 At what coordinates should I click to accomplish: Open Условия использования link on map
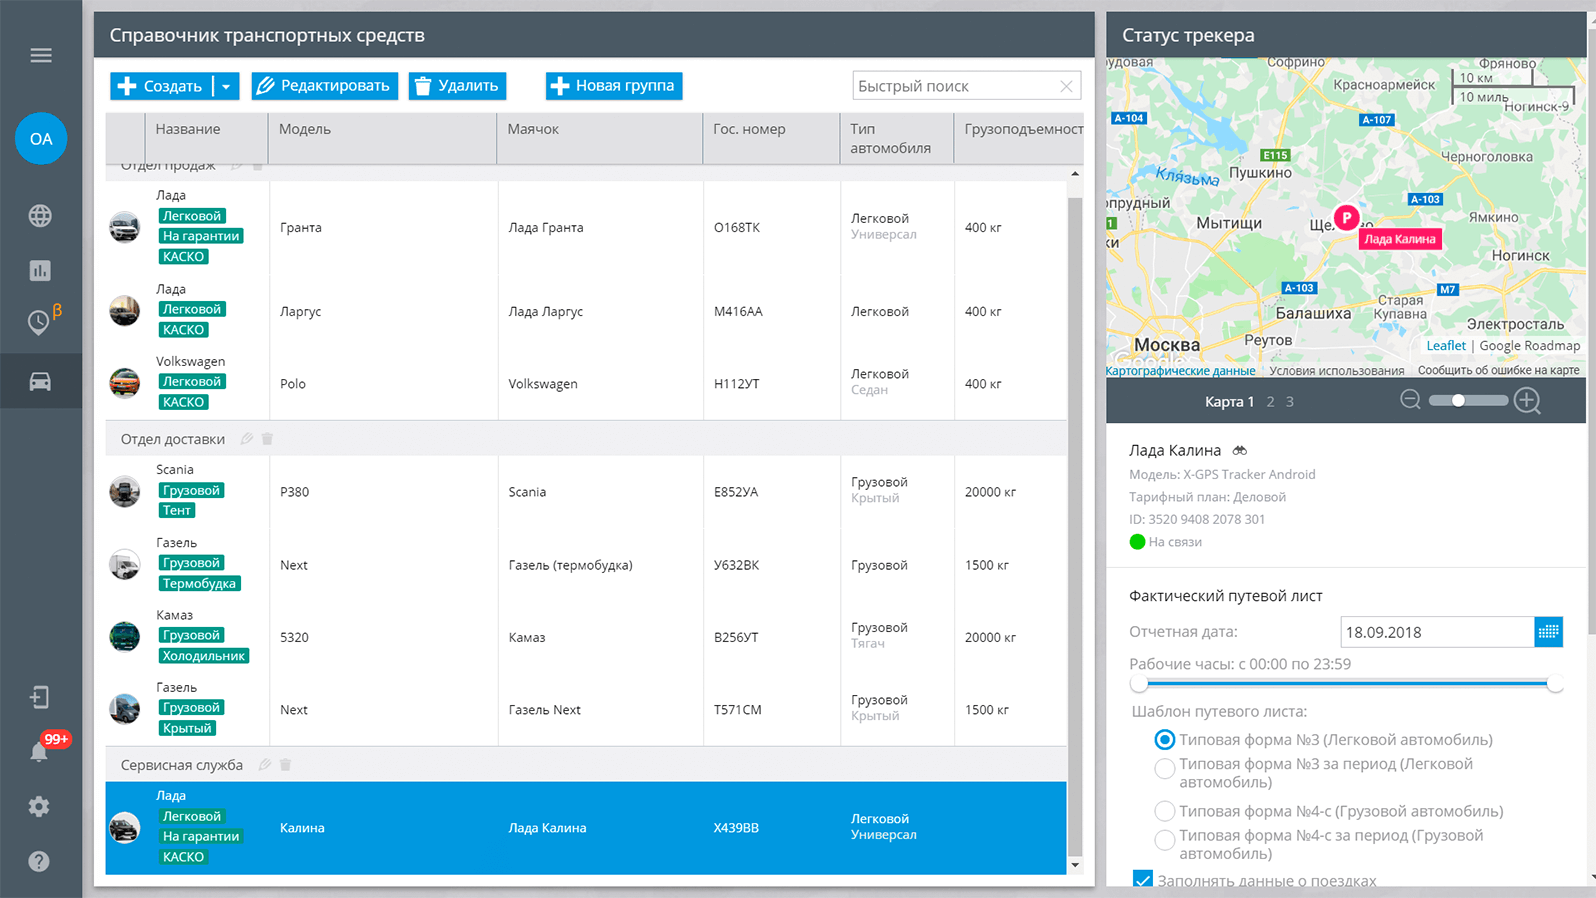[x=1336, y=371]
